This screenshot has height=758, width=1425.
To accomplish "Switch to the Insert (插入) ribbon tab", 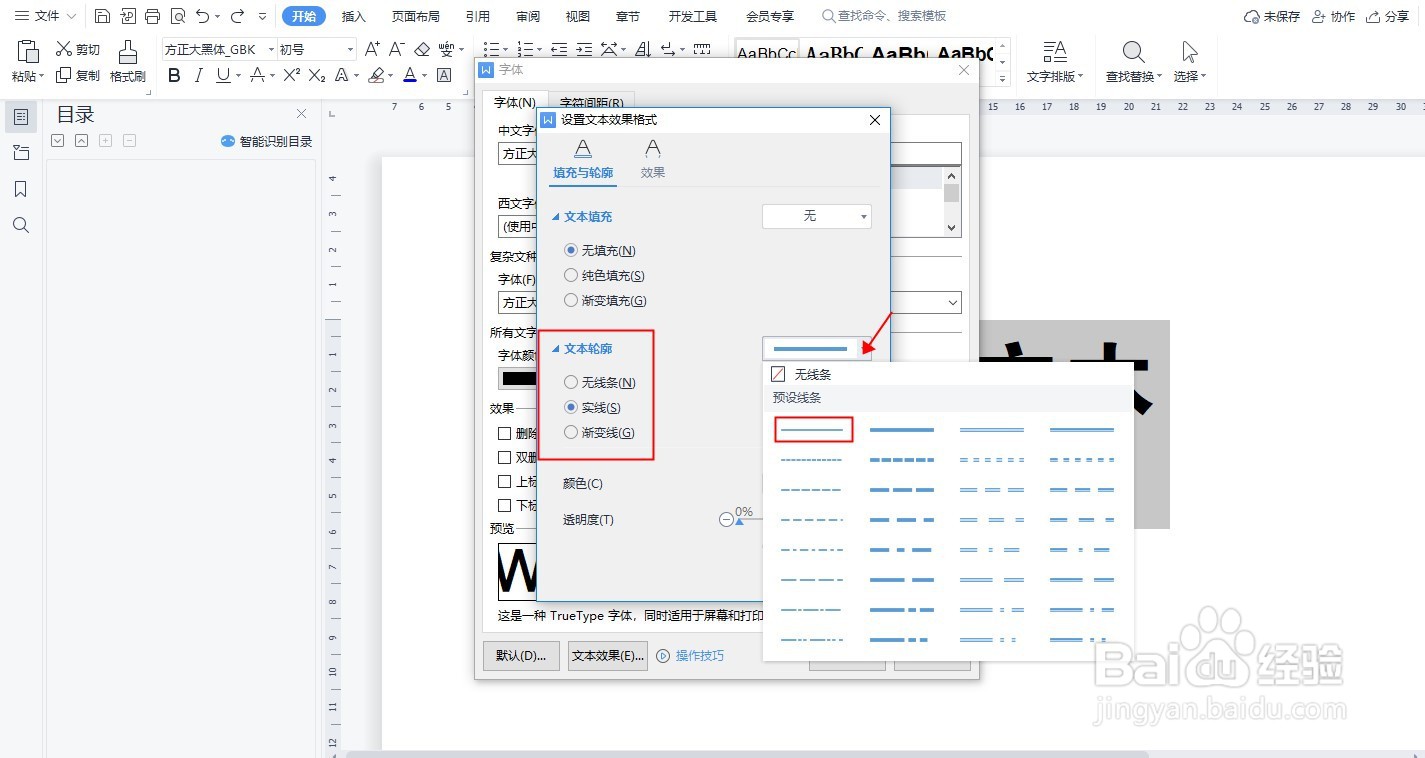I will [x=354, y=16].
